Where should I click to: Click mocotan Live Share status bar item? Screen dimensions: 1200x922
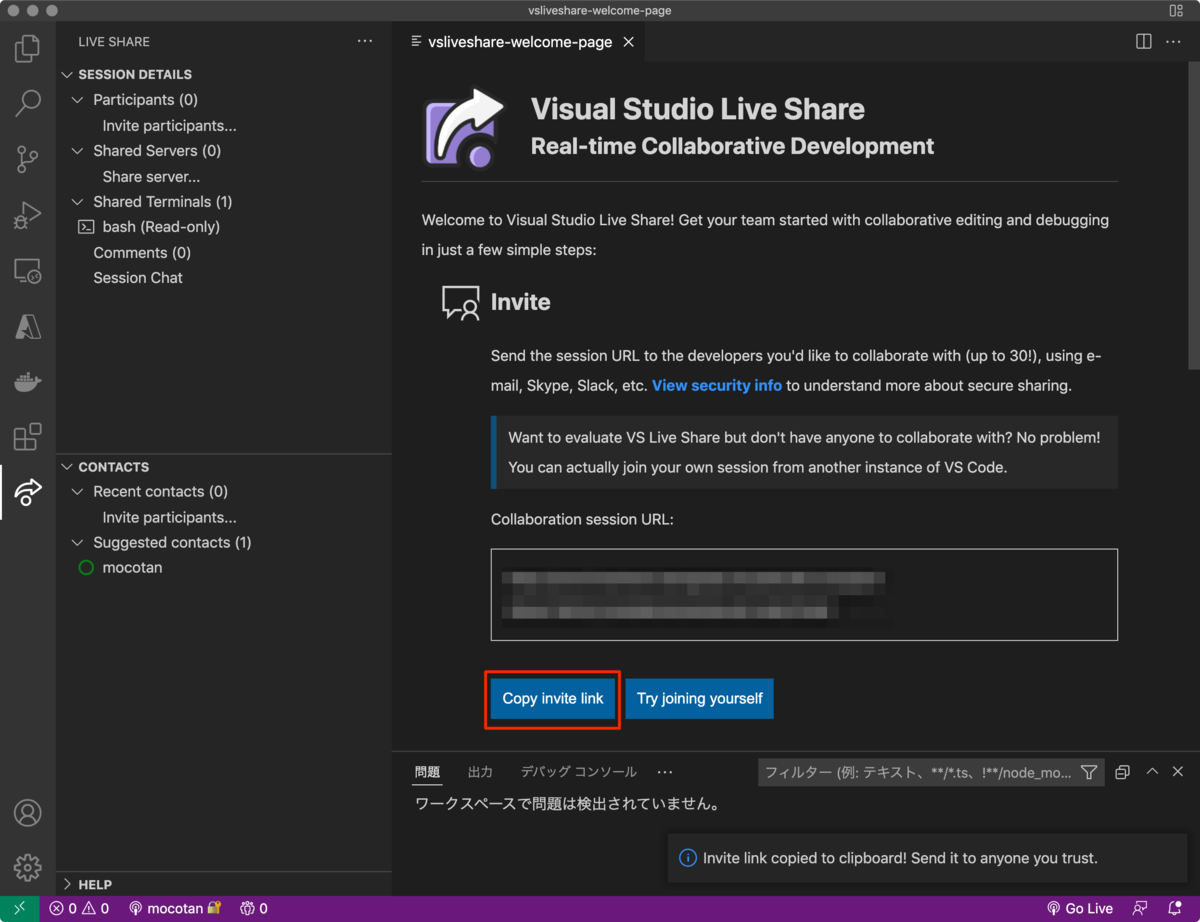pyautogui.click(x=174, y=909)
